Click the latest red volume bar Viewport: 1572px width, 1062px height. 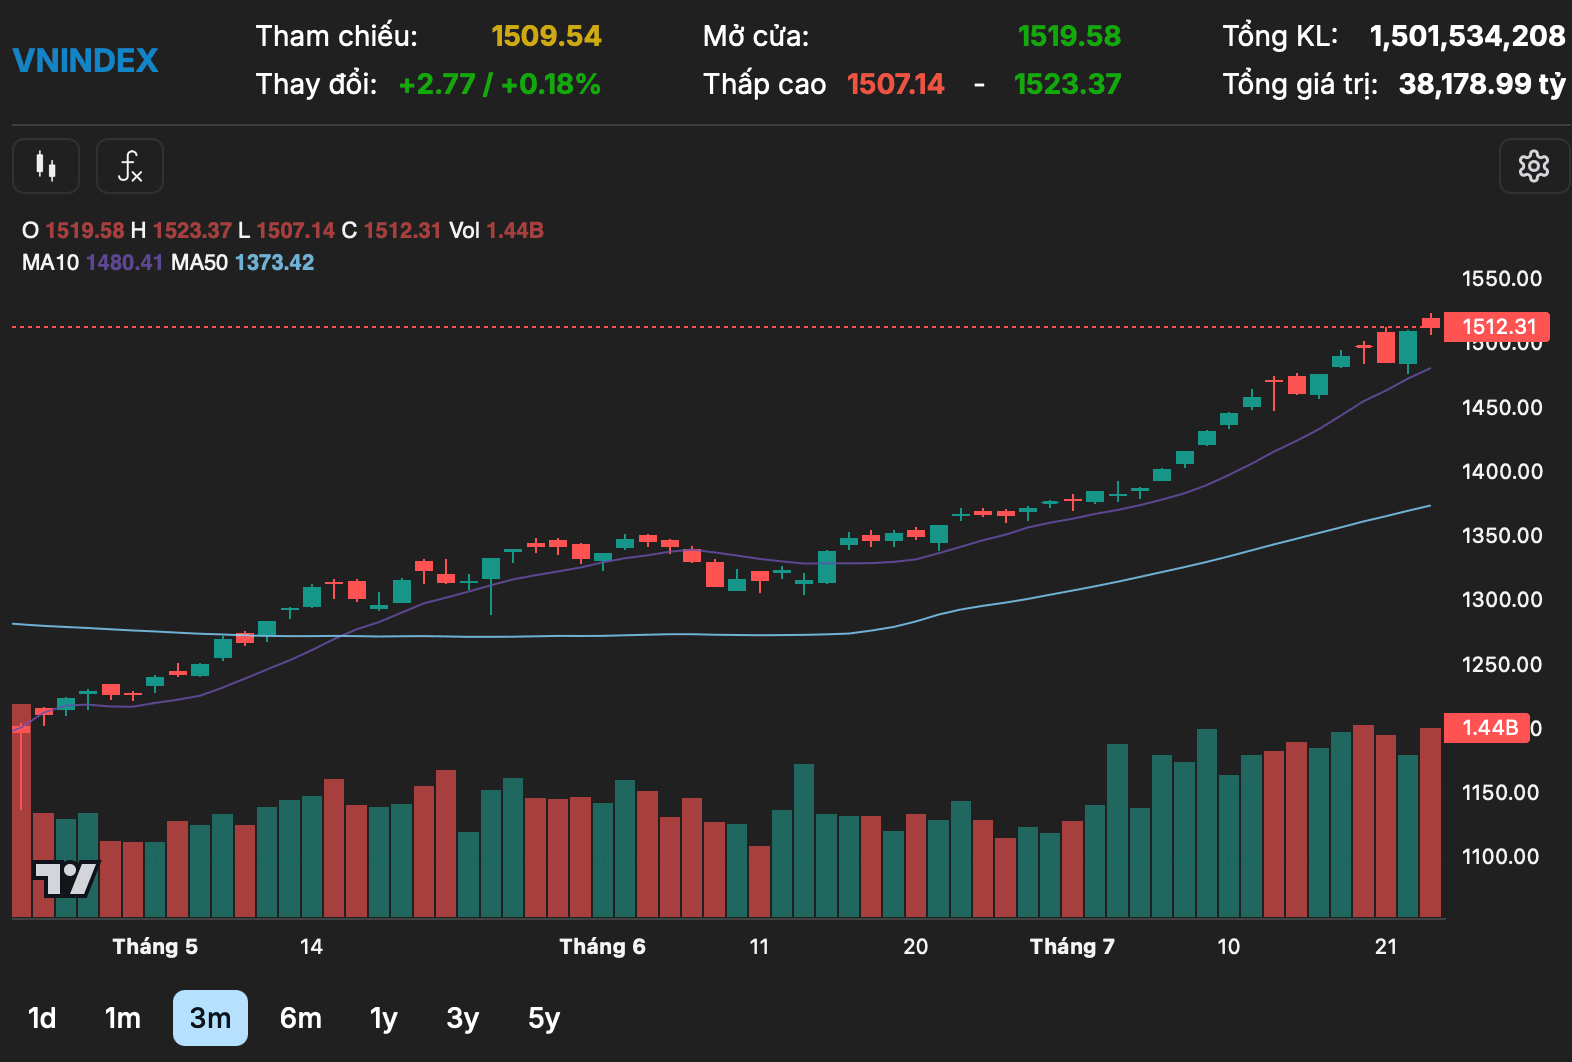click(x=1431, y=823)
